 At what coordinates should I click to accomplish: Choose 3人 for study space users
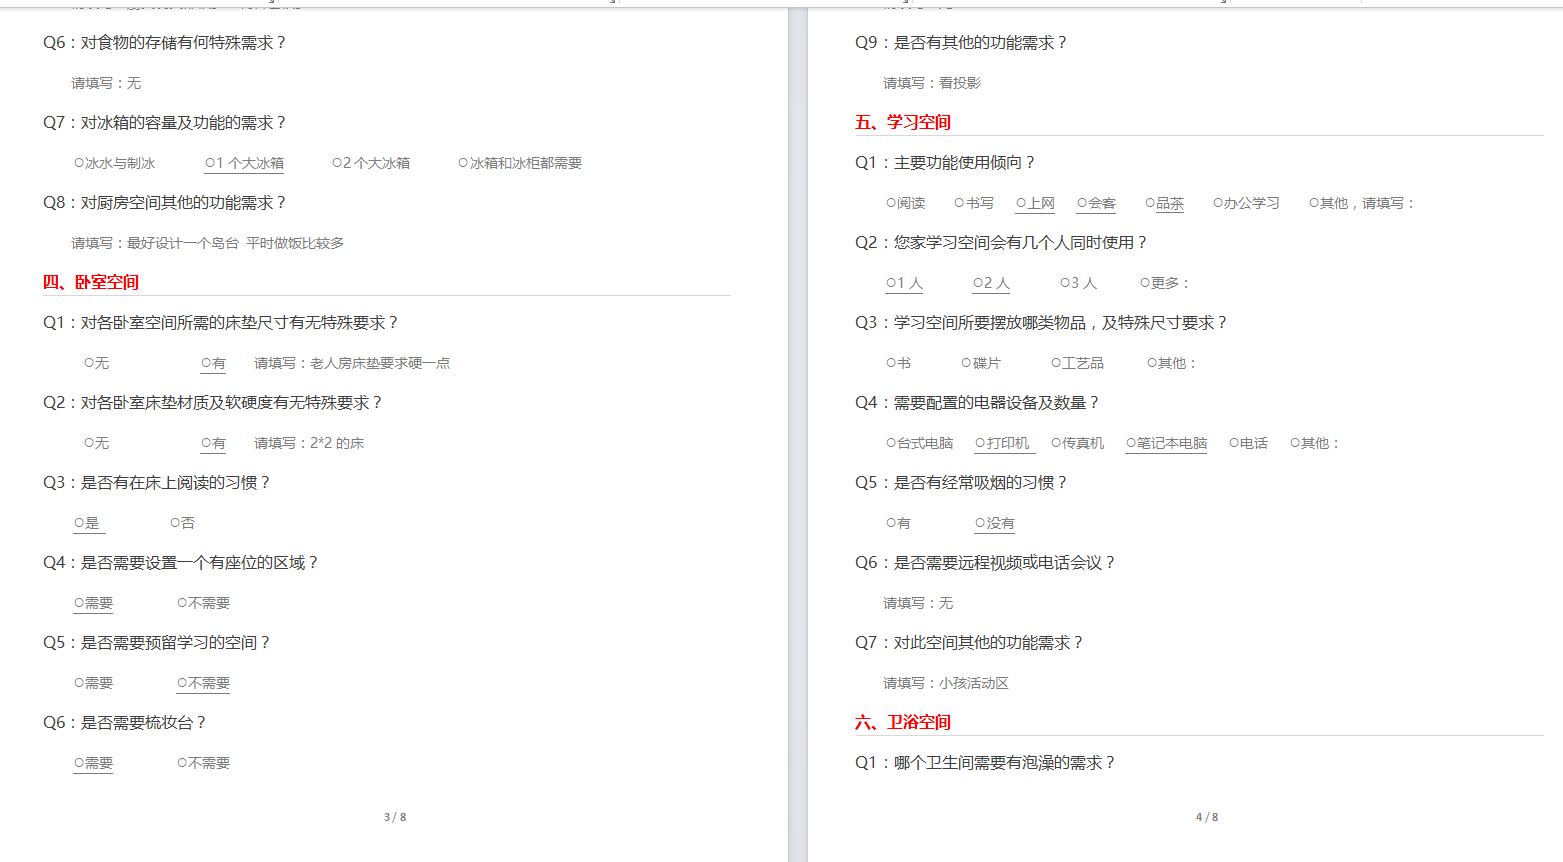1078,283
